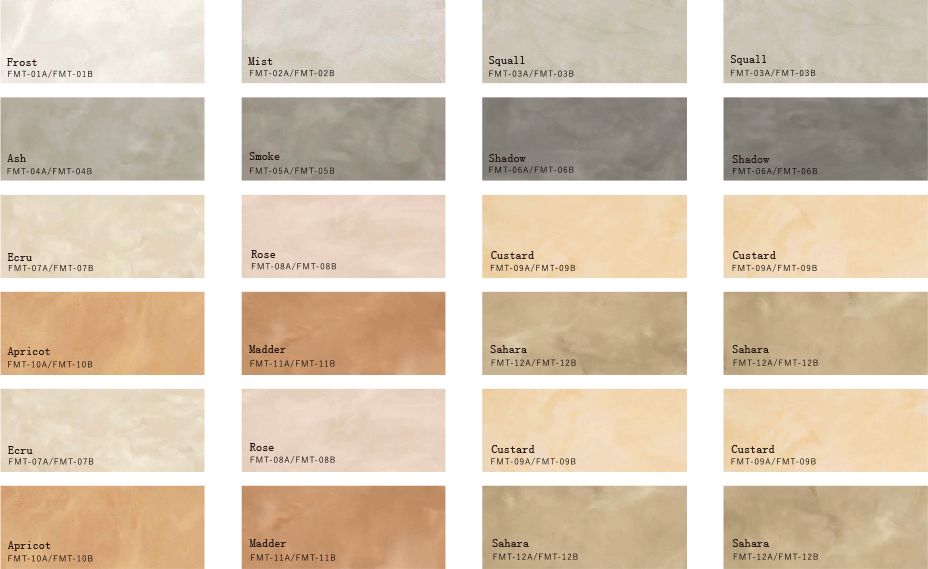The height and width of the screenshot is (569, 928).
Task: Click the "Smoke" name label
Action: click(264, 156)
